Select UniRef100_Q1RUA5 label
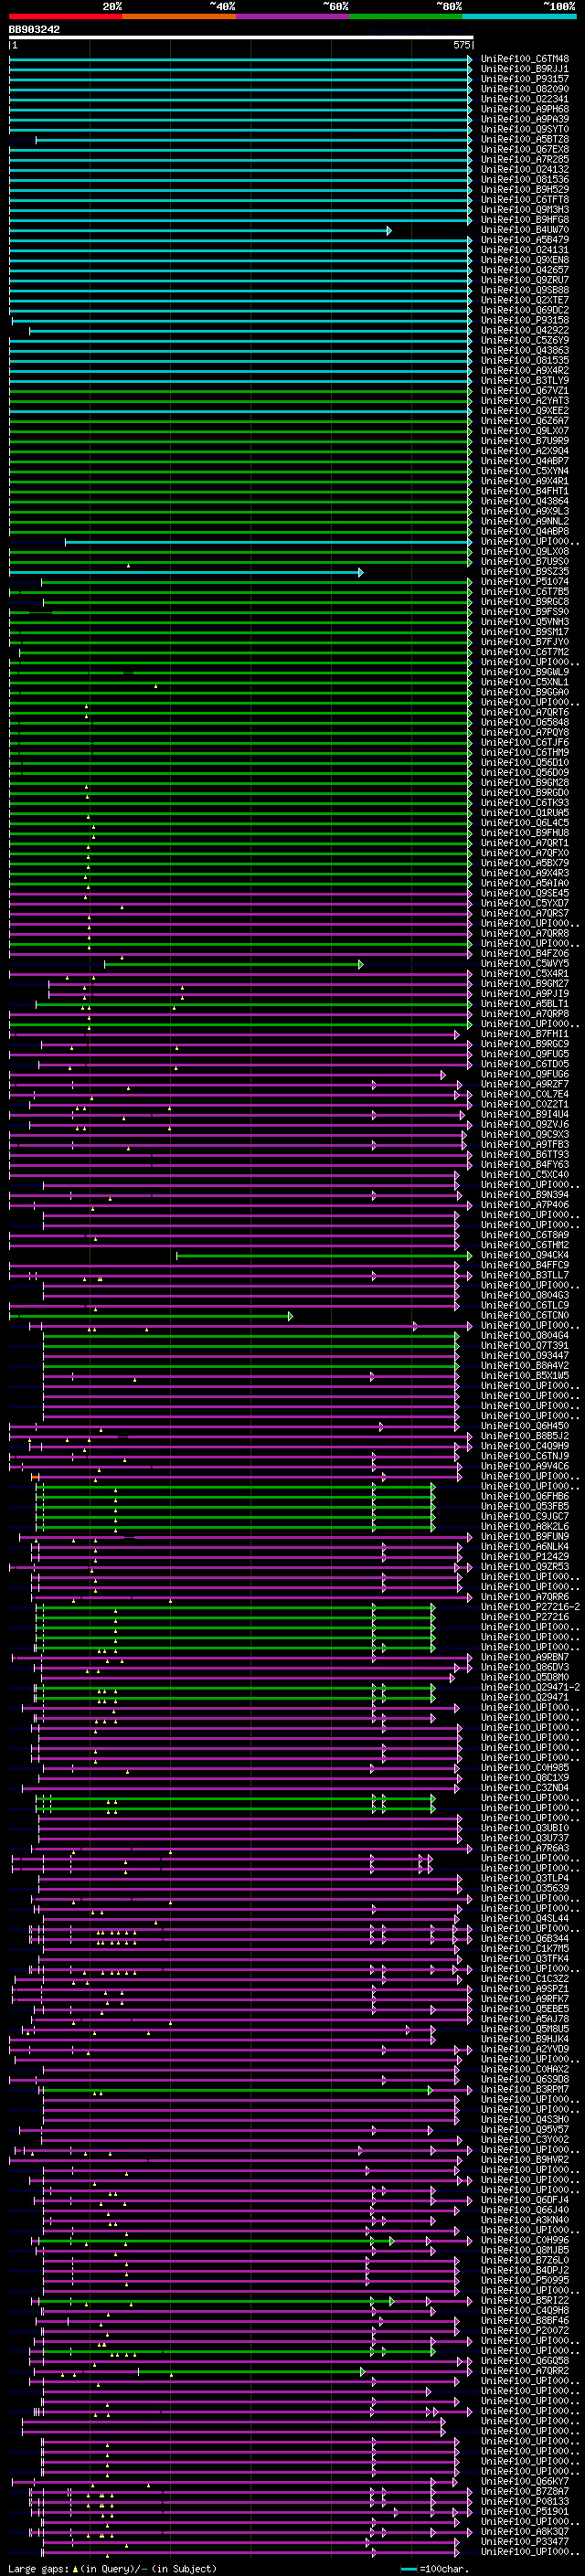This screenshot has width=585, height=2576. pyautogui.click(x=525, y=813)
